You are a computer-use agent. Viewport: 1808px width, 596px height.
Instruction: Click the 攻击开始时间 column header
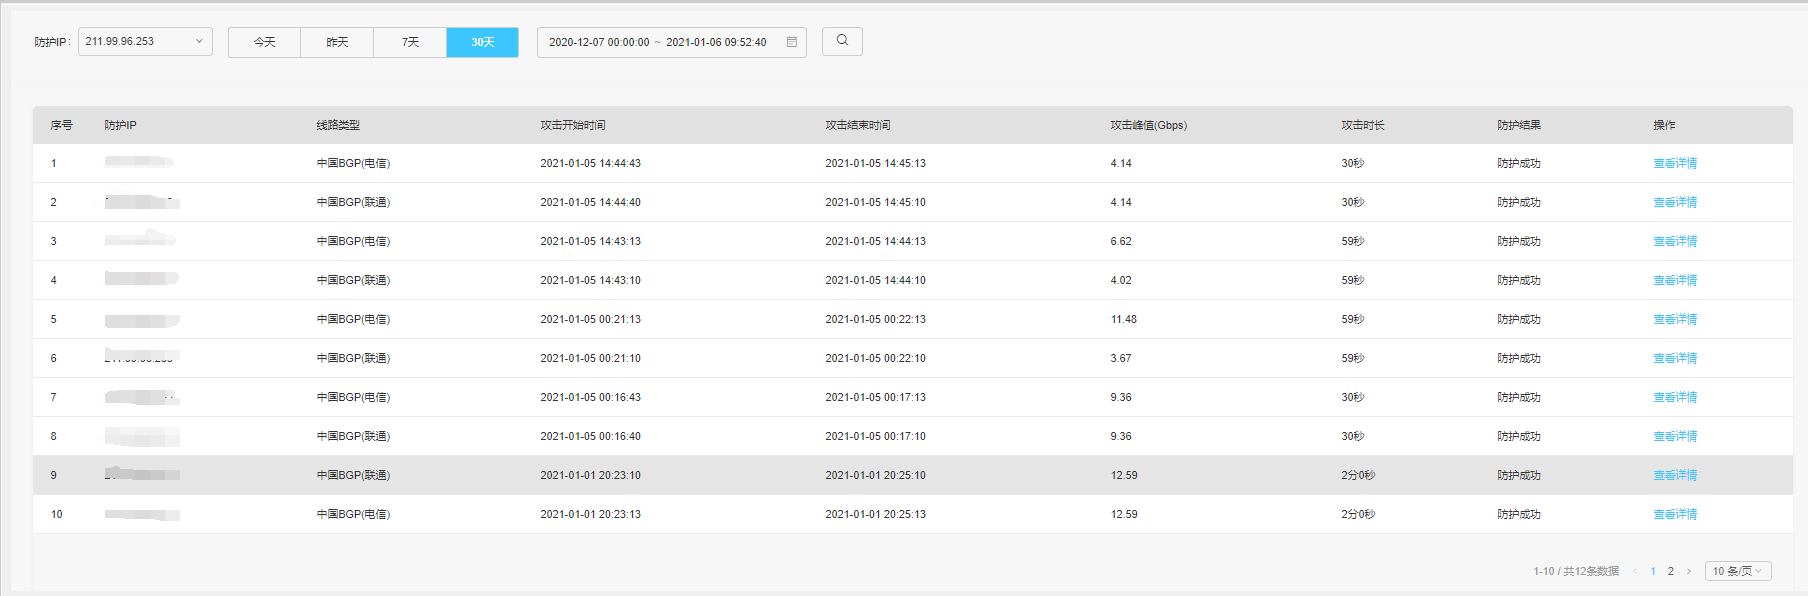click(x=572, y=125)
